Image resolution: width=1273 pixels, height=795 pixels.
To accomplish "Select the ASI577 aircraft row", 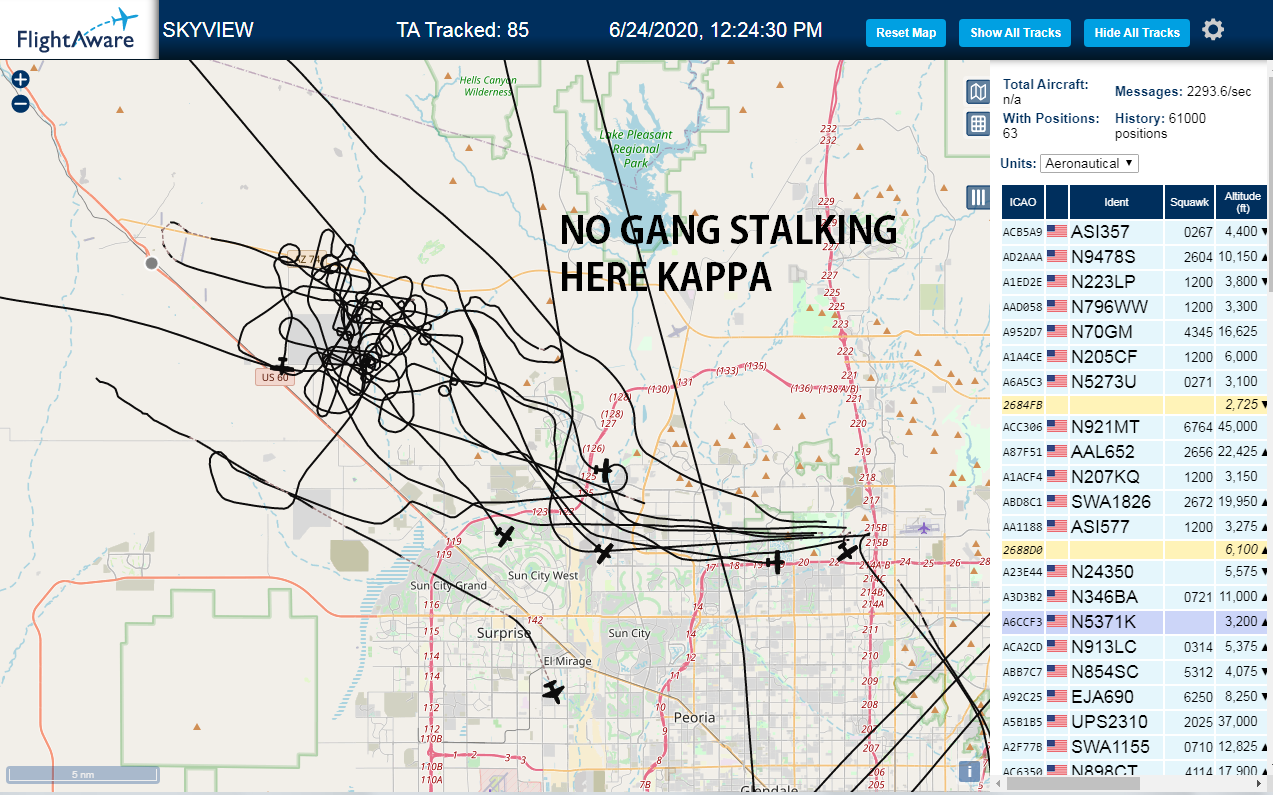I will (x=1134, y=527).
